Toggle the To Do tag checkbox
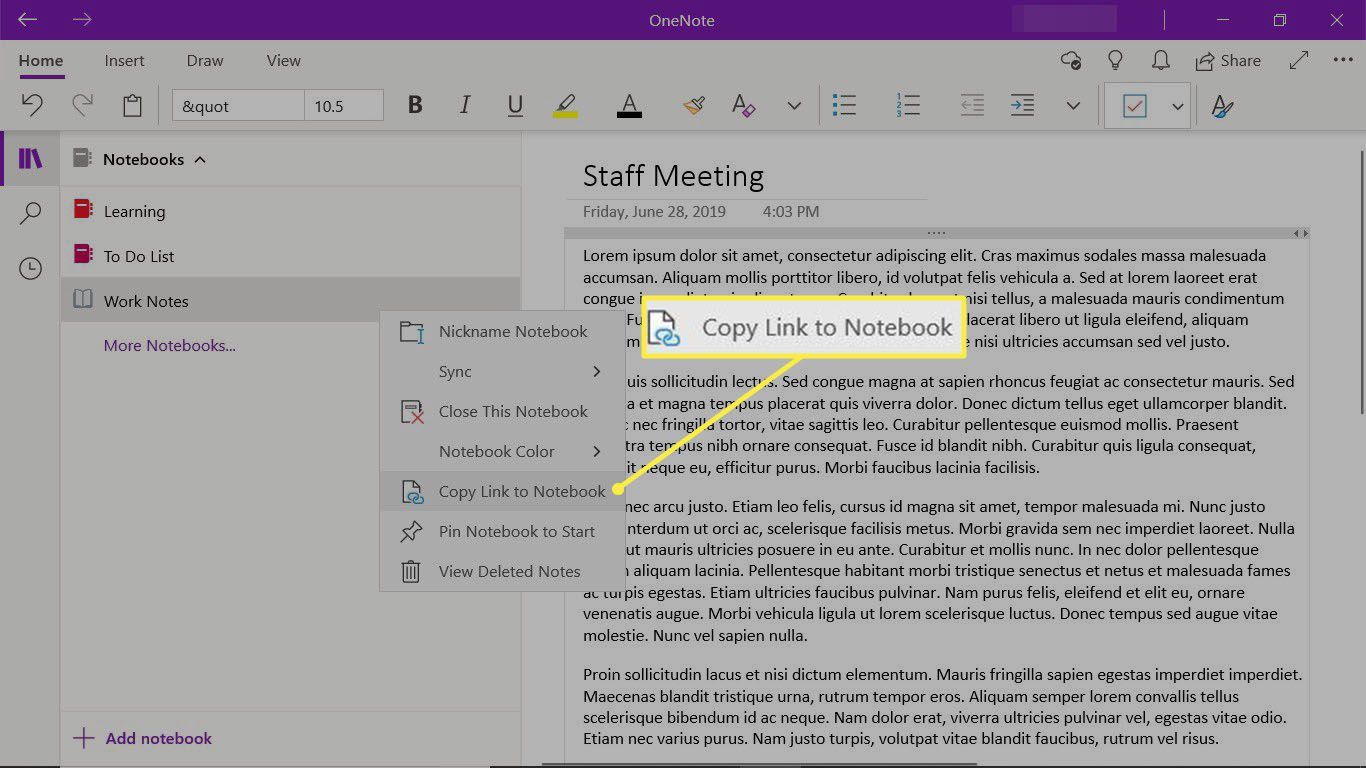This screenshot has width=1366, height=768. [x=1135, y=106]
